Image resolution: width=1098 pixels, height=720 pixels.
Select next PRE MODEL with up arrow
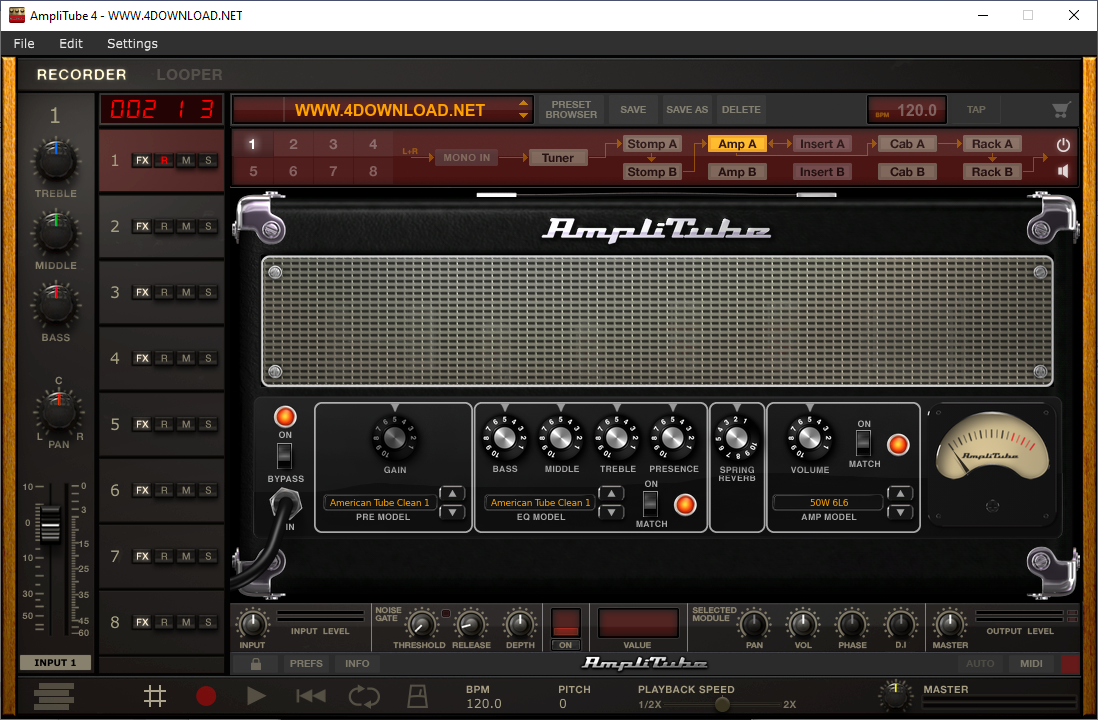tap(452, 494)
